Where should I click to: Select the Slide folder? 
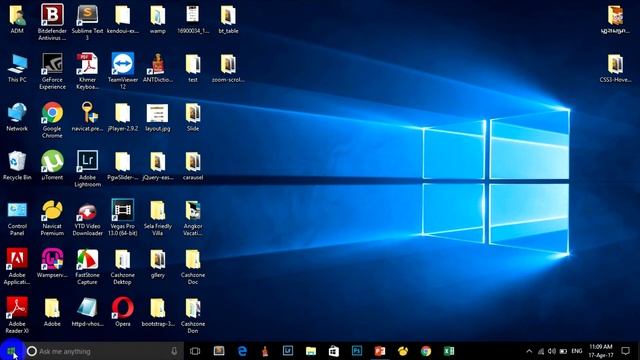pyautogui.click(x=193, y=117)
